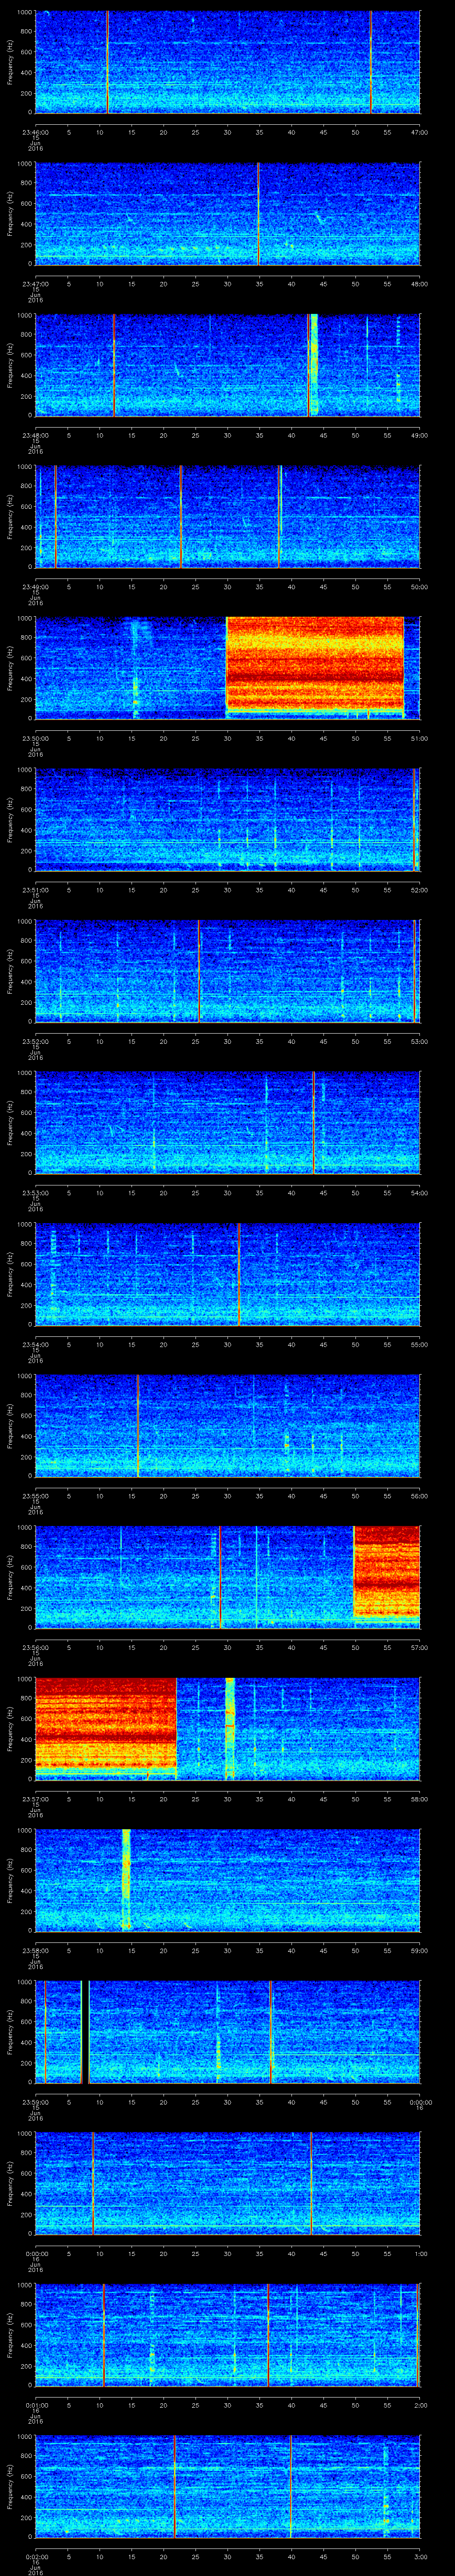Click the 23:50:00 start time label
Image resolution: width=455 pixels, height=2576 pixels.
pyautogui.click(x=35, y=738)
